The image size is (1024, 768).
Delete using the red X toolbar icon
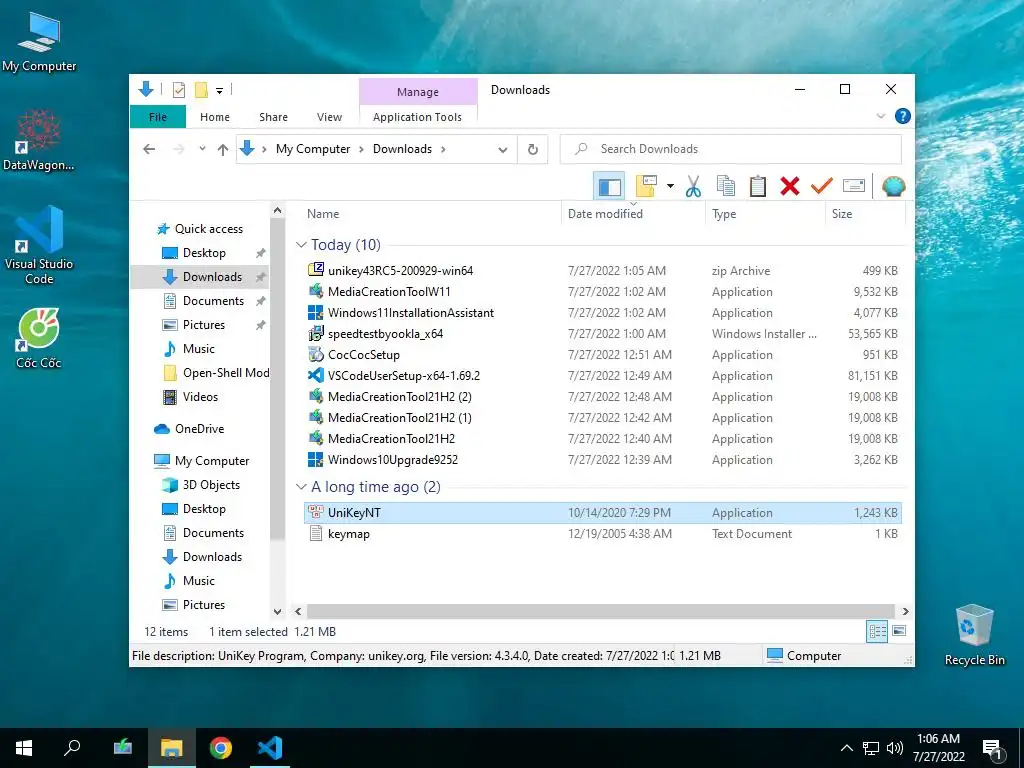click(790, 186)
